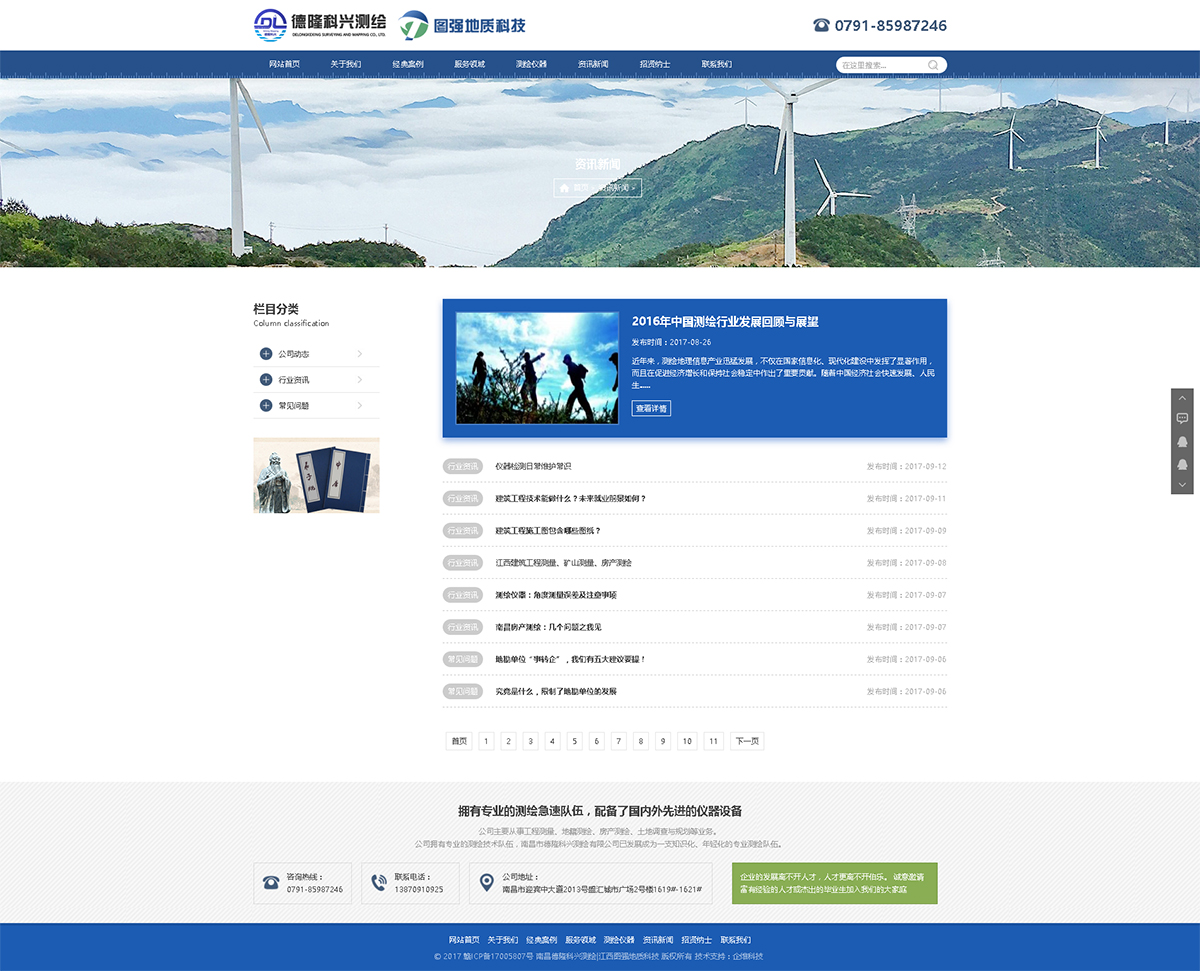Click the phone icon beside 0791-85987246 in header

[x=821, y=25]
